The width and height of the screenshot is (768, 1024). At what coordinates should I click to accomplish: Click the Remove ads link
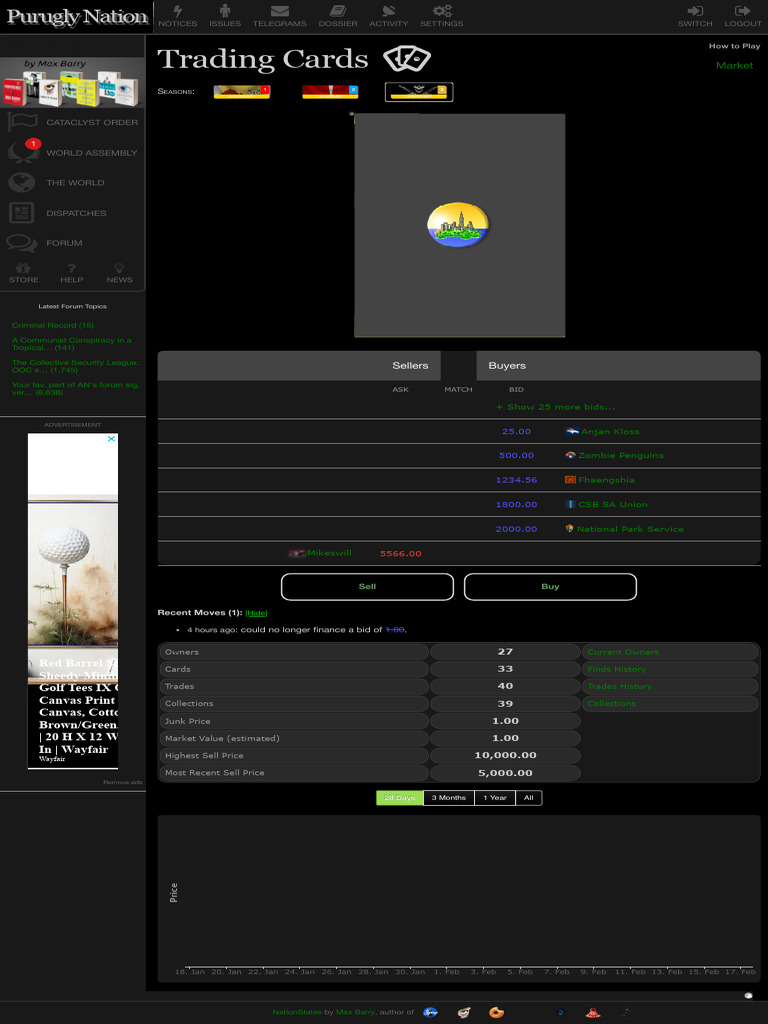122,782
